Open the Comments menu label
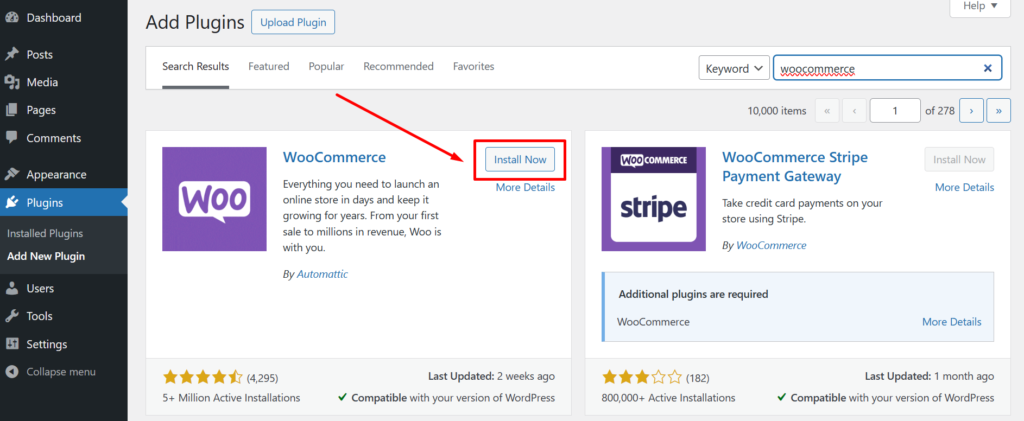The width and height of the screenshot is (1024, 421). (x=54, y=138)
